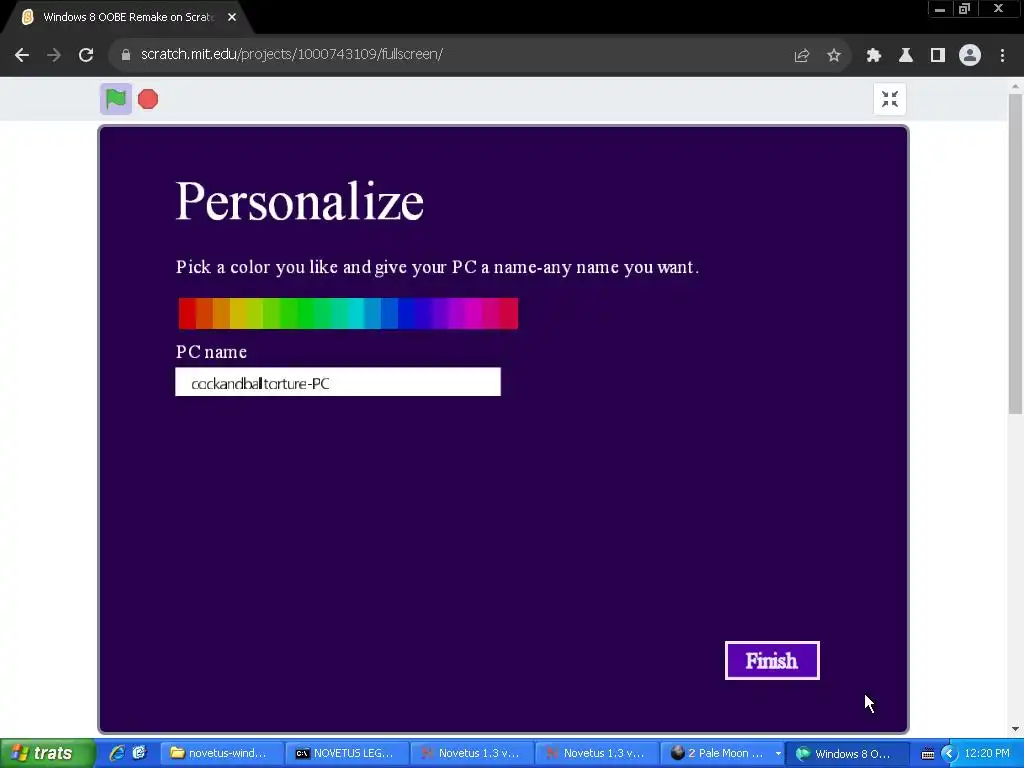Image resolution: width=1024 pixels, height=768 pixels.
Task: Pick the orange color swatch
Action: 221,313
